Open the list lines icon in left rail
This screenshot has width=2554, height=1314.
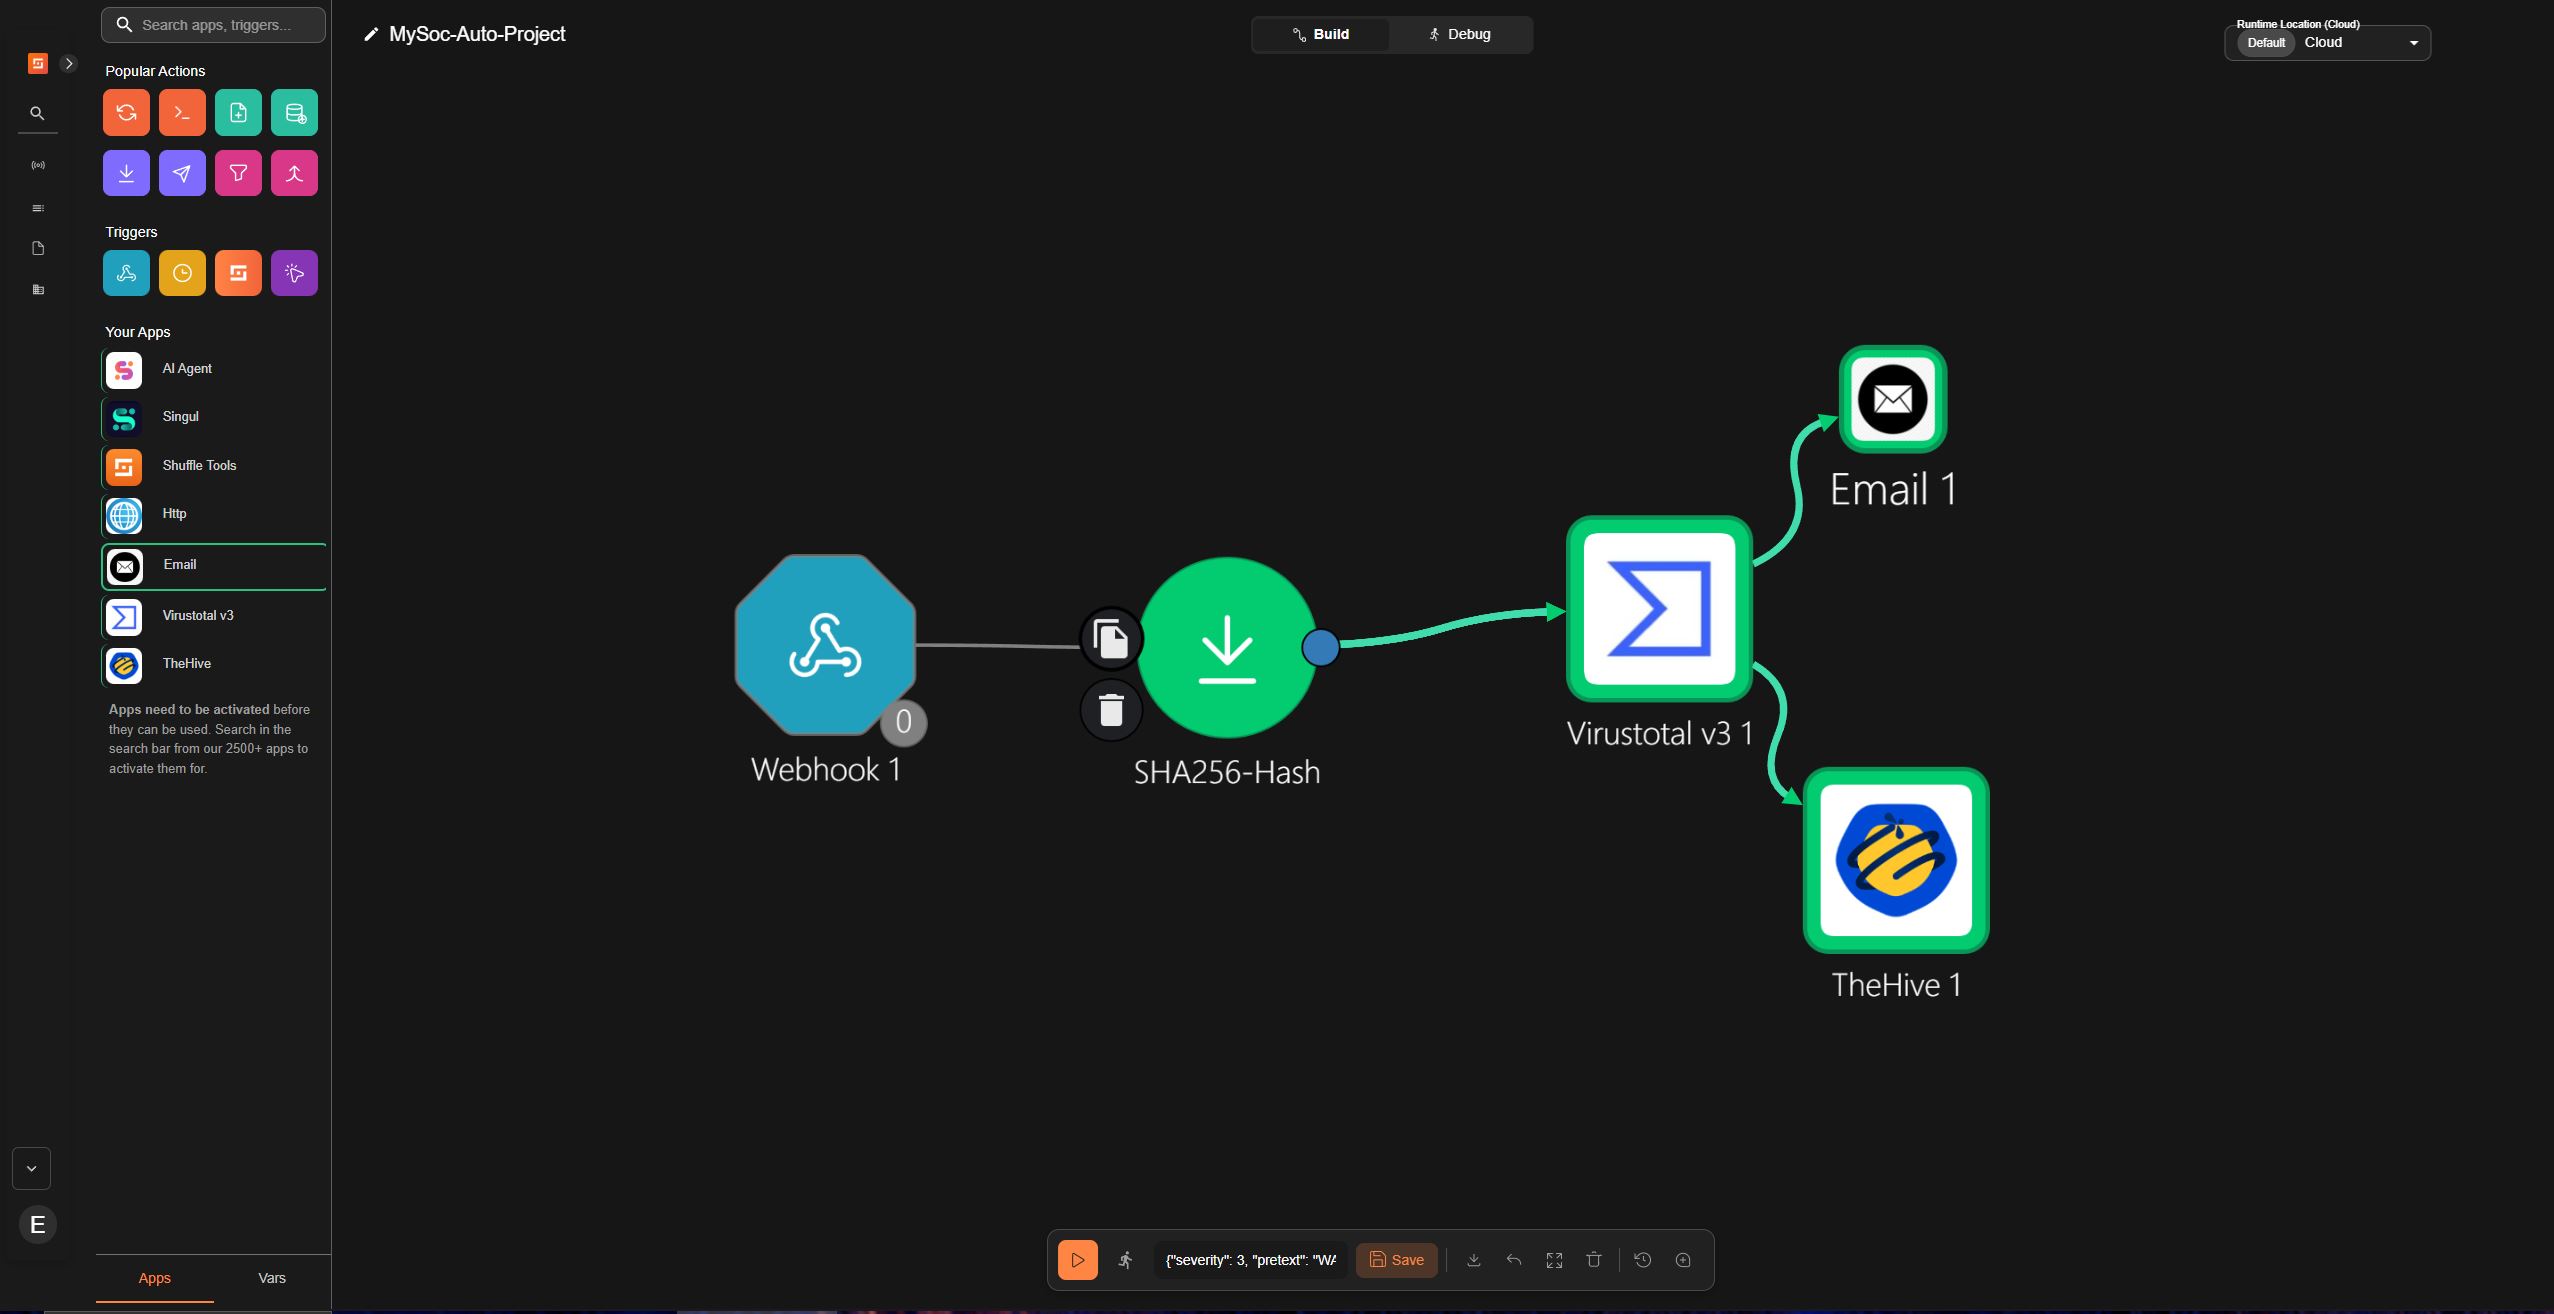click(38, 208)
